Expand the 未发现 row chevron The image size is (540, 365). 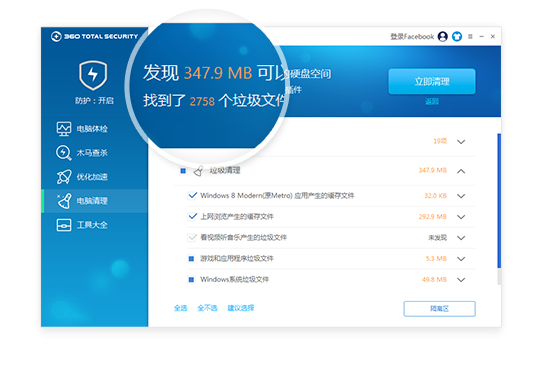pyautogui.click(x=461, y=238)
